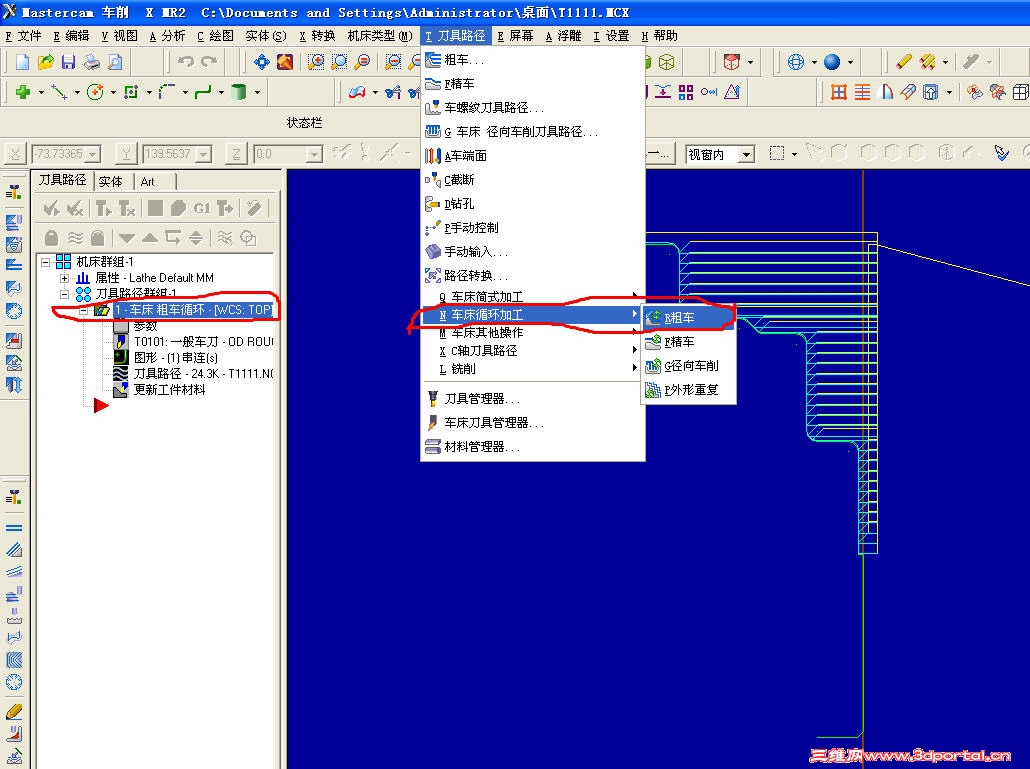Select R粗车 in the submenu

click(688, 318)
